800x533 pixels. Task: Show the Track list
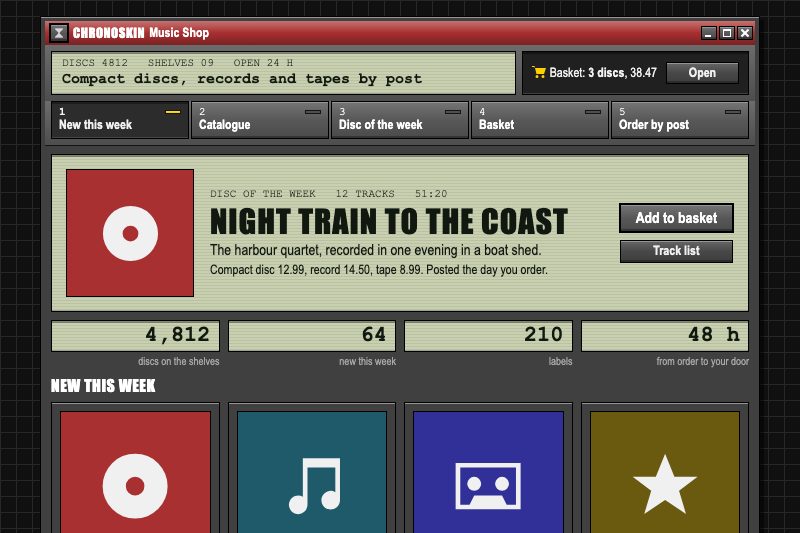click(x=676, y=251)
